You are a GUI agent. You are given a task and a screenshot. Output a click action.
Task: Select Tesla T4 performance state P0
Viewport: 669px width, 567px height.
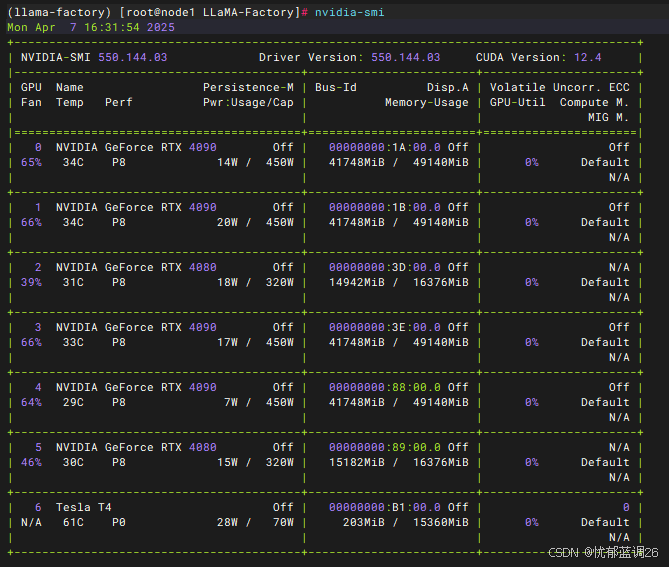[x=119, y=522]
